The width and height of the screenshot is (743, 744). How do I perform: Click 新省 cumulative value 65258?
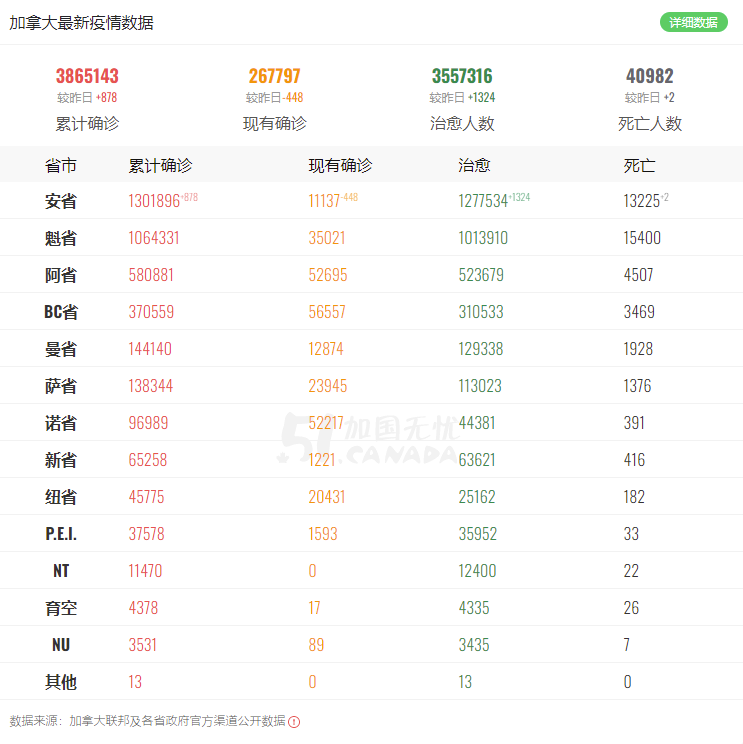[148, 460]
